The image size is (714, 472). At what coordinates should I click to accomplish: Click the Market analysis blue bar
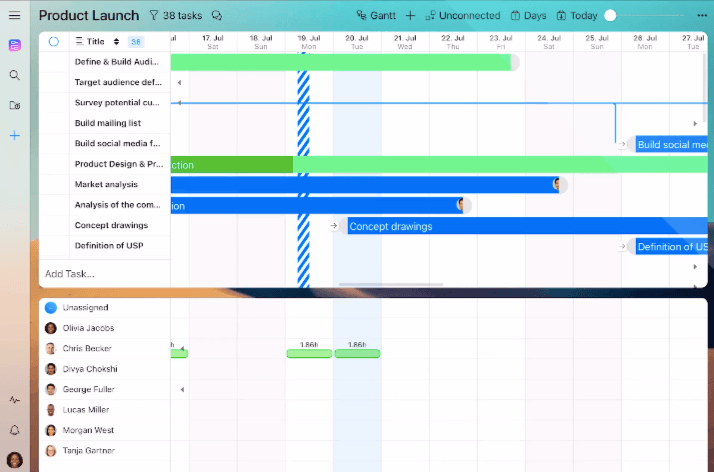point(365,185)
